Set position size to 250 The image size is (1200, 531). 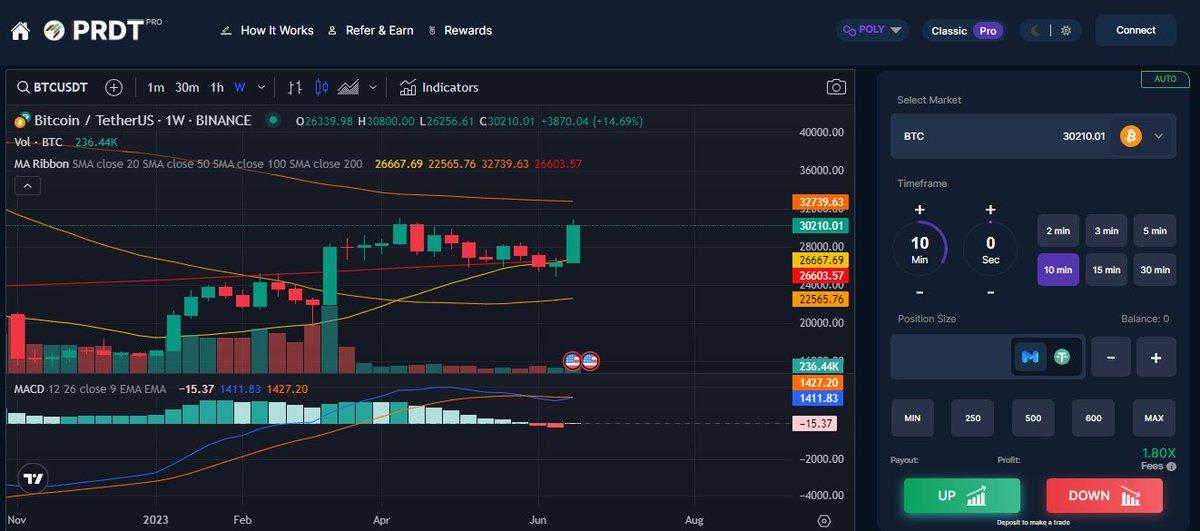tap(972, 417)
